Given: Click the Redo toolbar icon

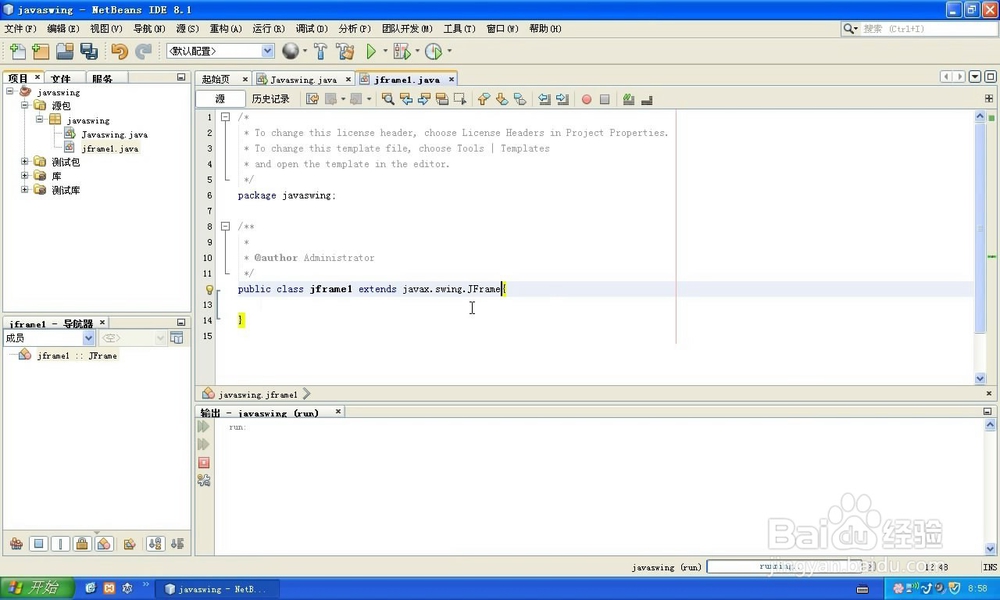Looking at the screenshot, I should click(x=143, y=51).
